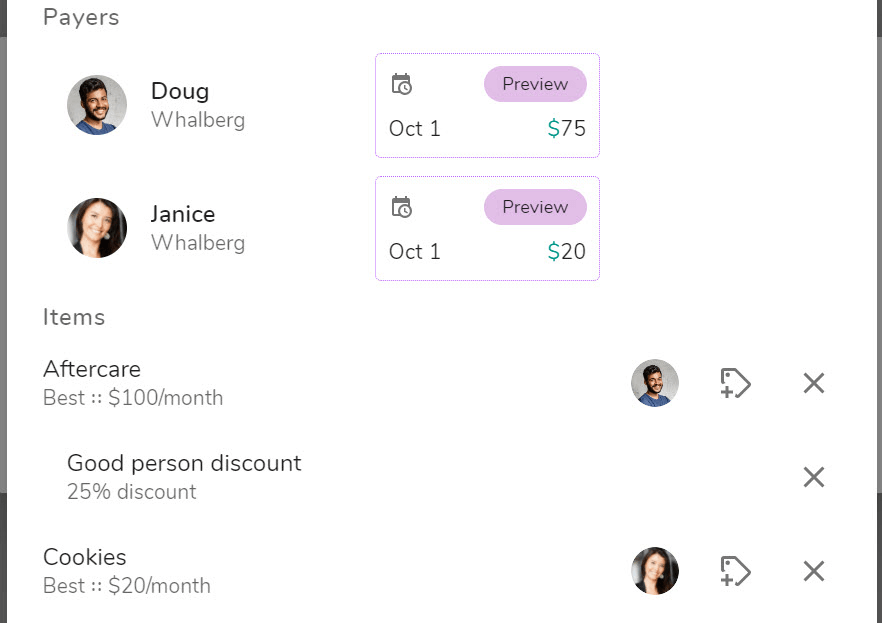Select Doug's profile photo under Payers
Viewport: 882px width, 623px height.
pyautogui.click(x=97, y=105)
